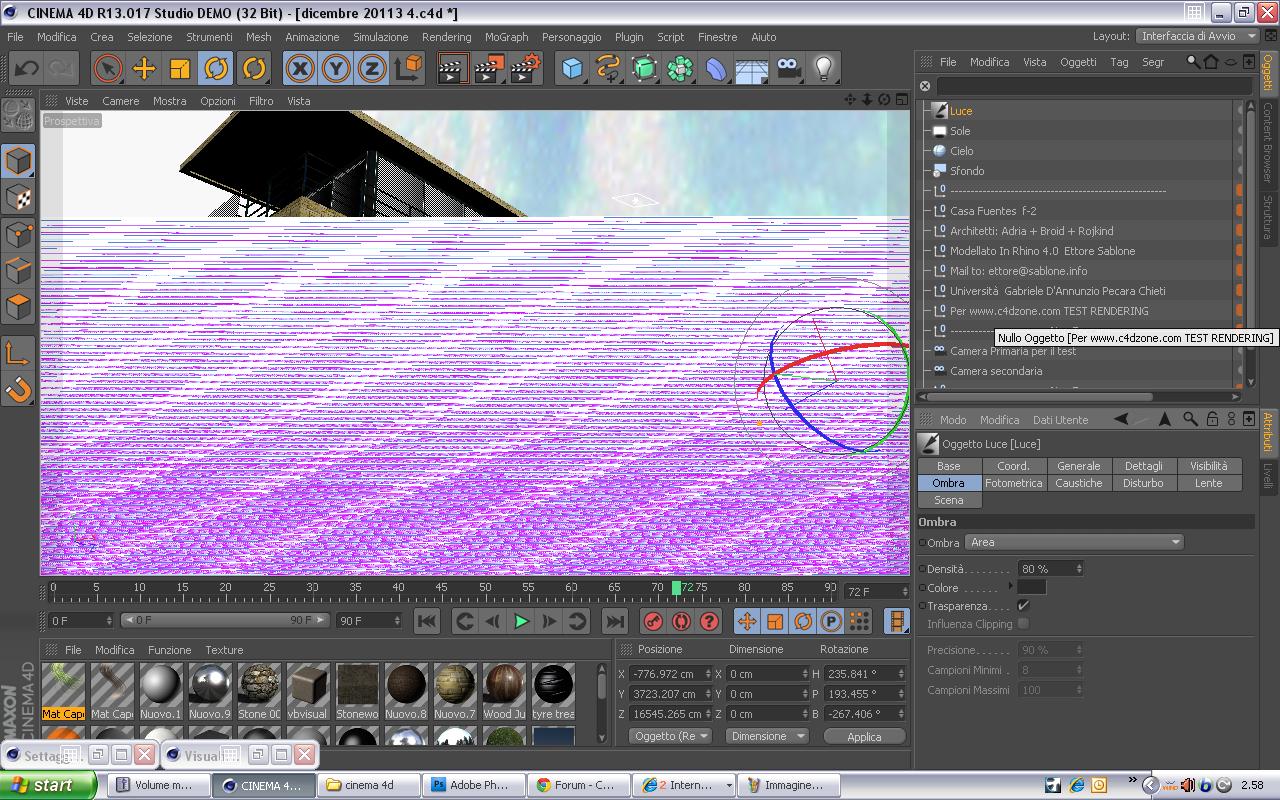1280x800 pixels.
Task: Enable Axis mode in left sidebar
Action: click(x=19, y=353)
